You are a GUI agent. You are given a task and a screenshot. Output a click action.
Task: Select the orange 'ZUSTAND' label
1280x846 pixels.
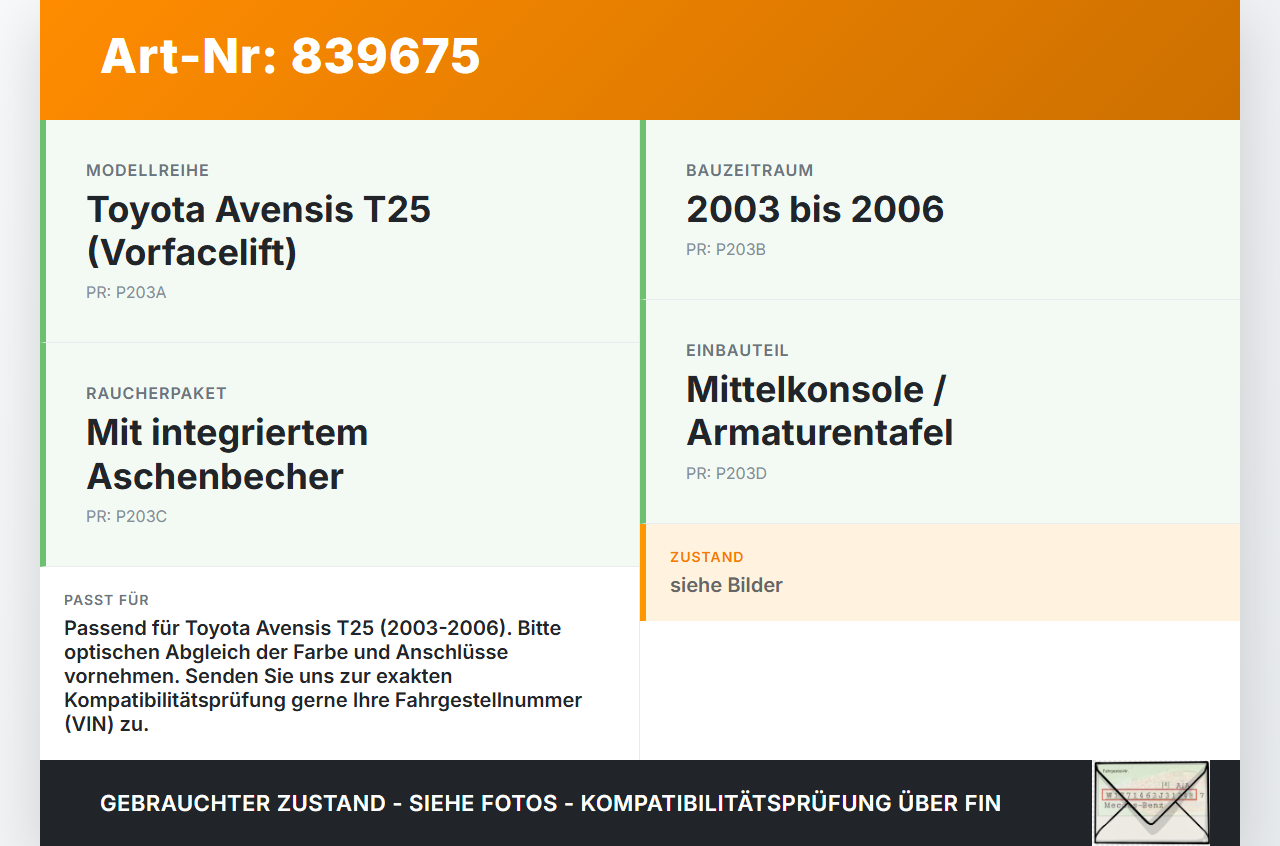pos(707,557)
